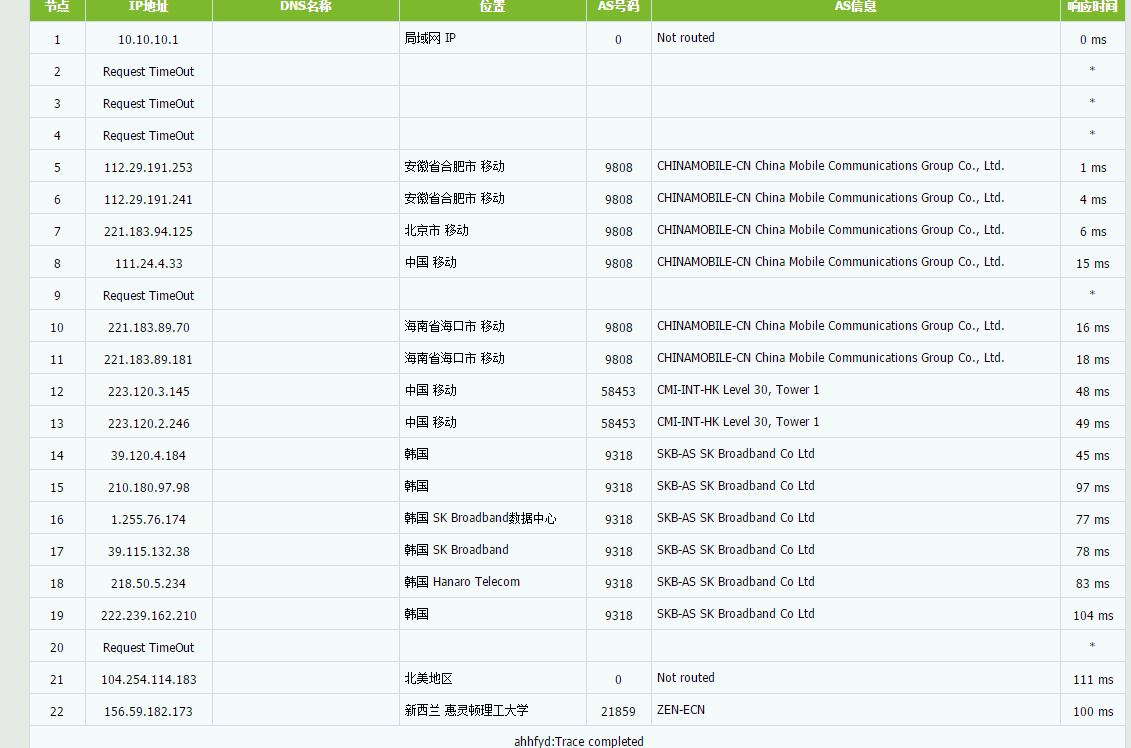Select Not routed in node 21 row
Viewport: 1131px width, 748px height.
pyautogui.click(x=685, y=678)
